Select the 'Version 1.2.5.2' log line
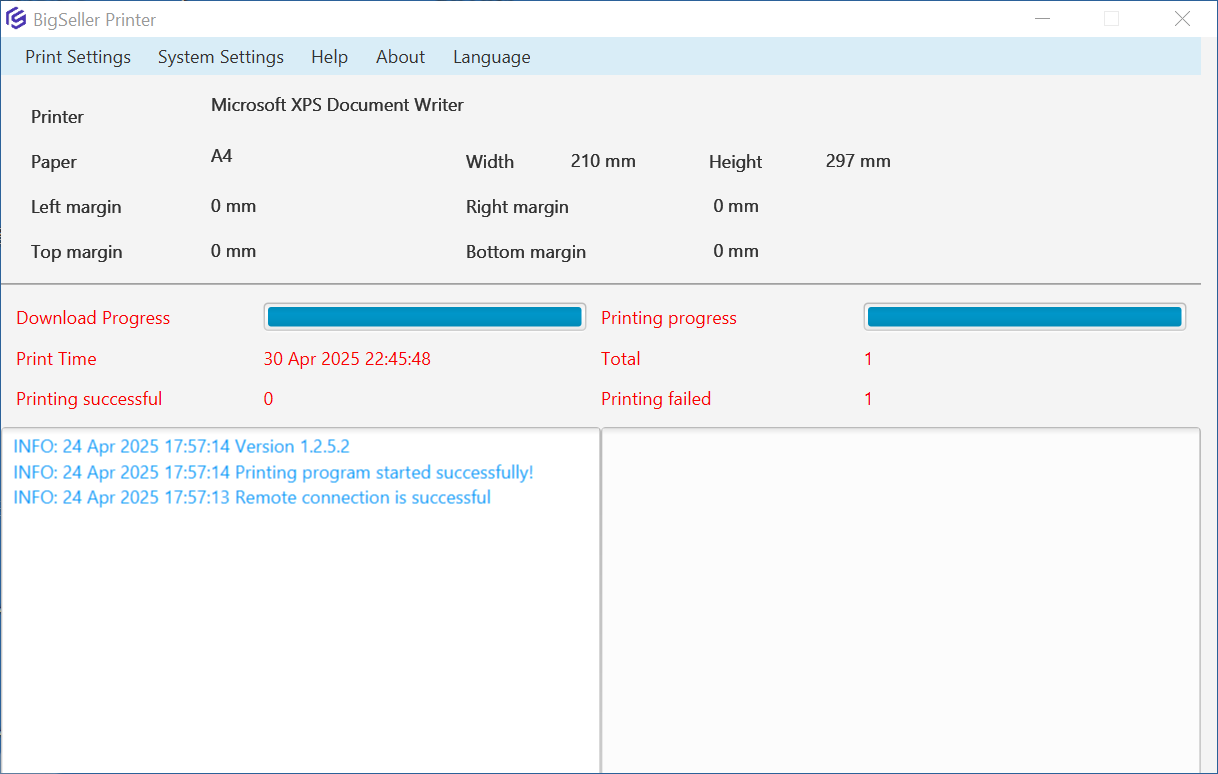The image size is (1218, 774). point(182,446)
